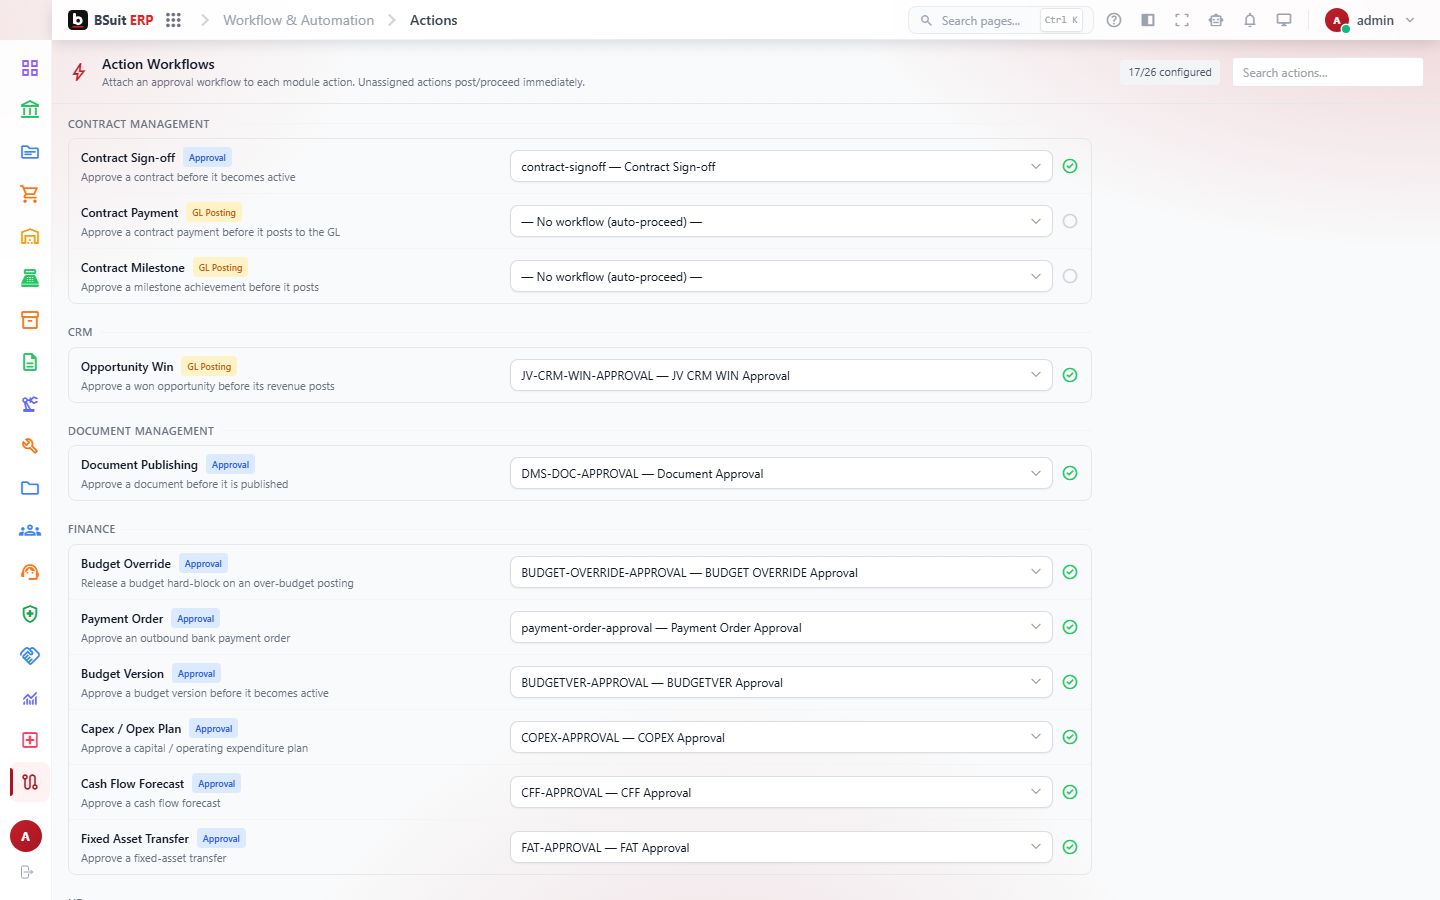Click the green check for Opportunity Win
The height and width of the screenshot is (900, 1440).
[1070, 375]
